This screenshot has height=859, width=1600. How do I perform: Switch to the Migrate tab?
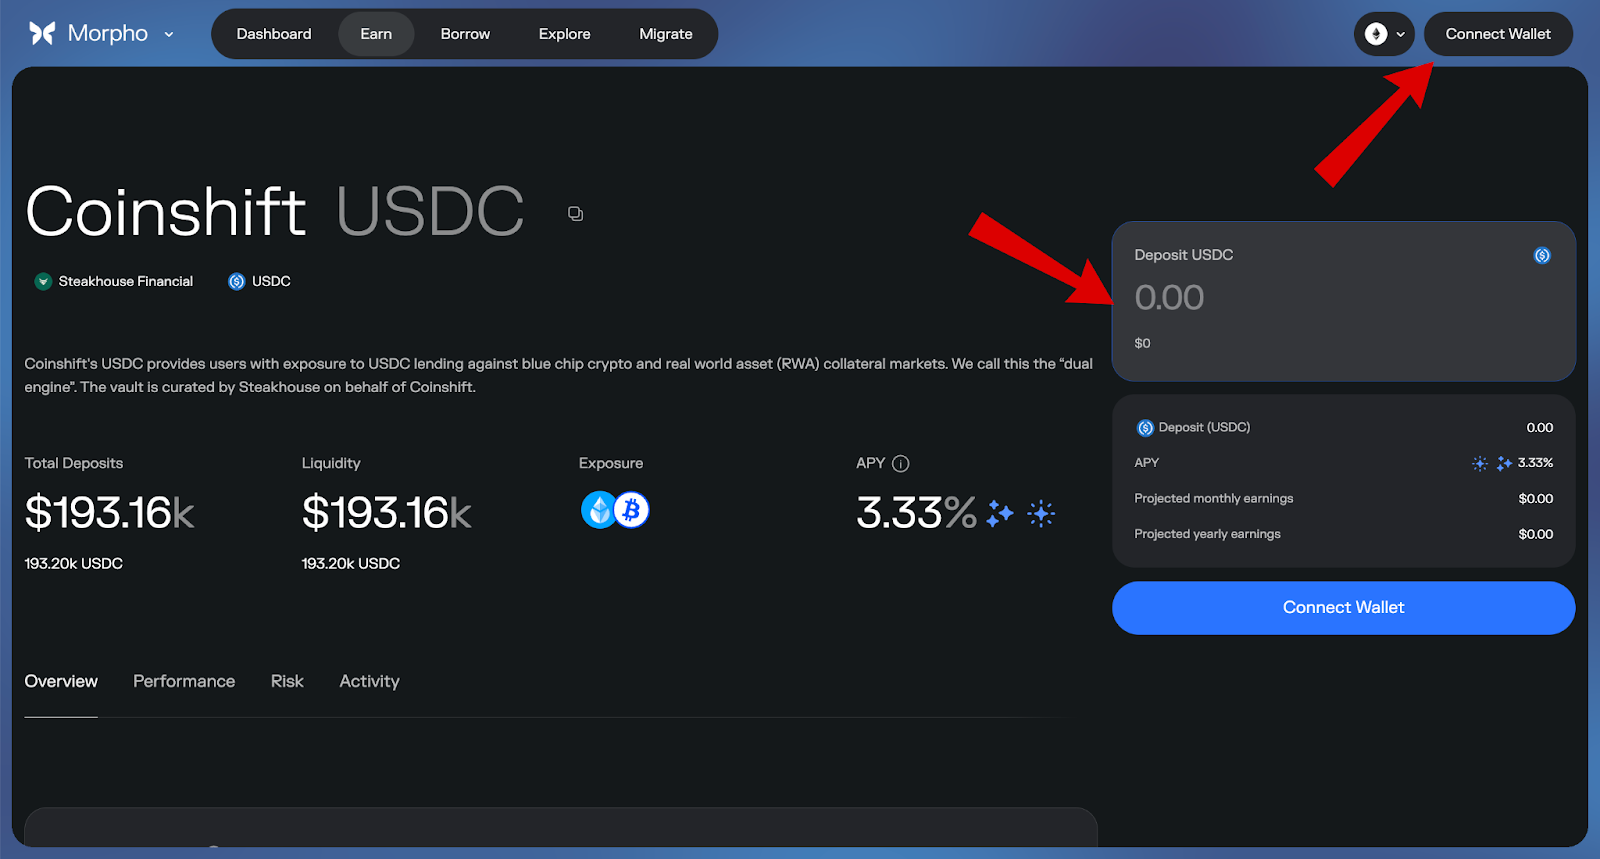click(666, 34)
